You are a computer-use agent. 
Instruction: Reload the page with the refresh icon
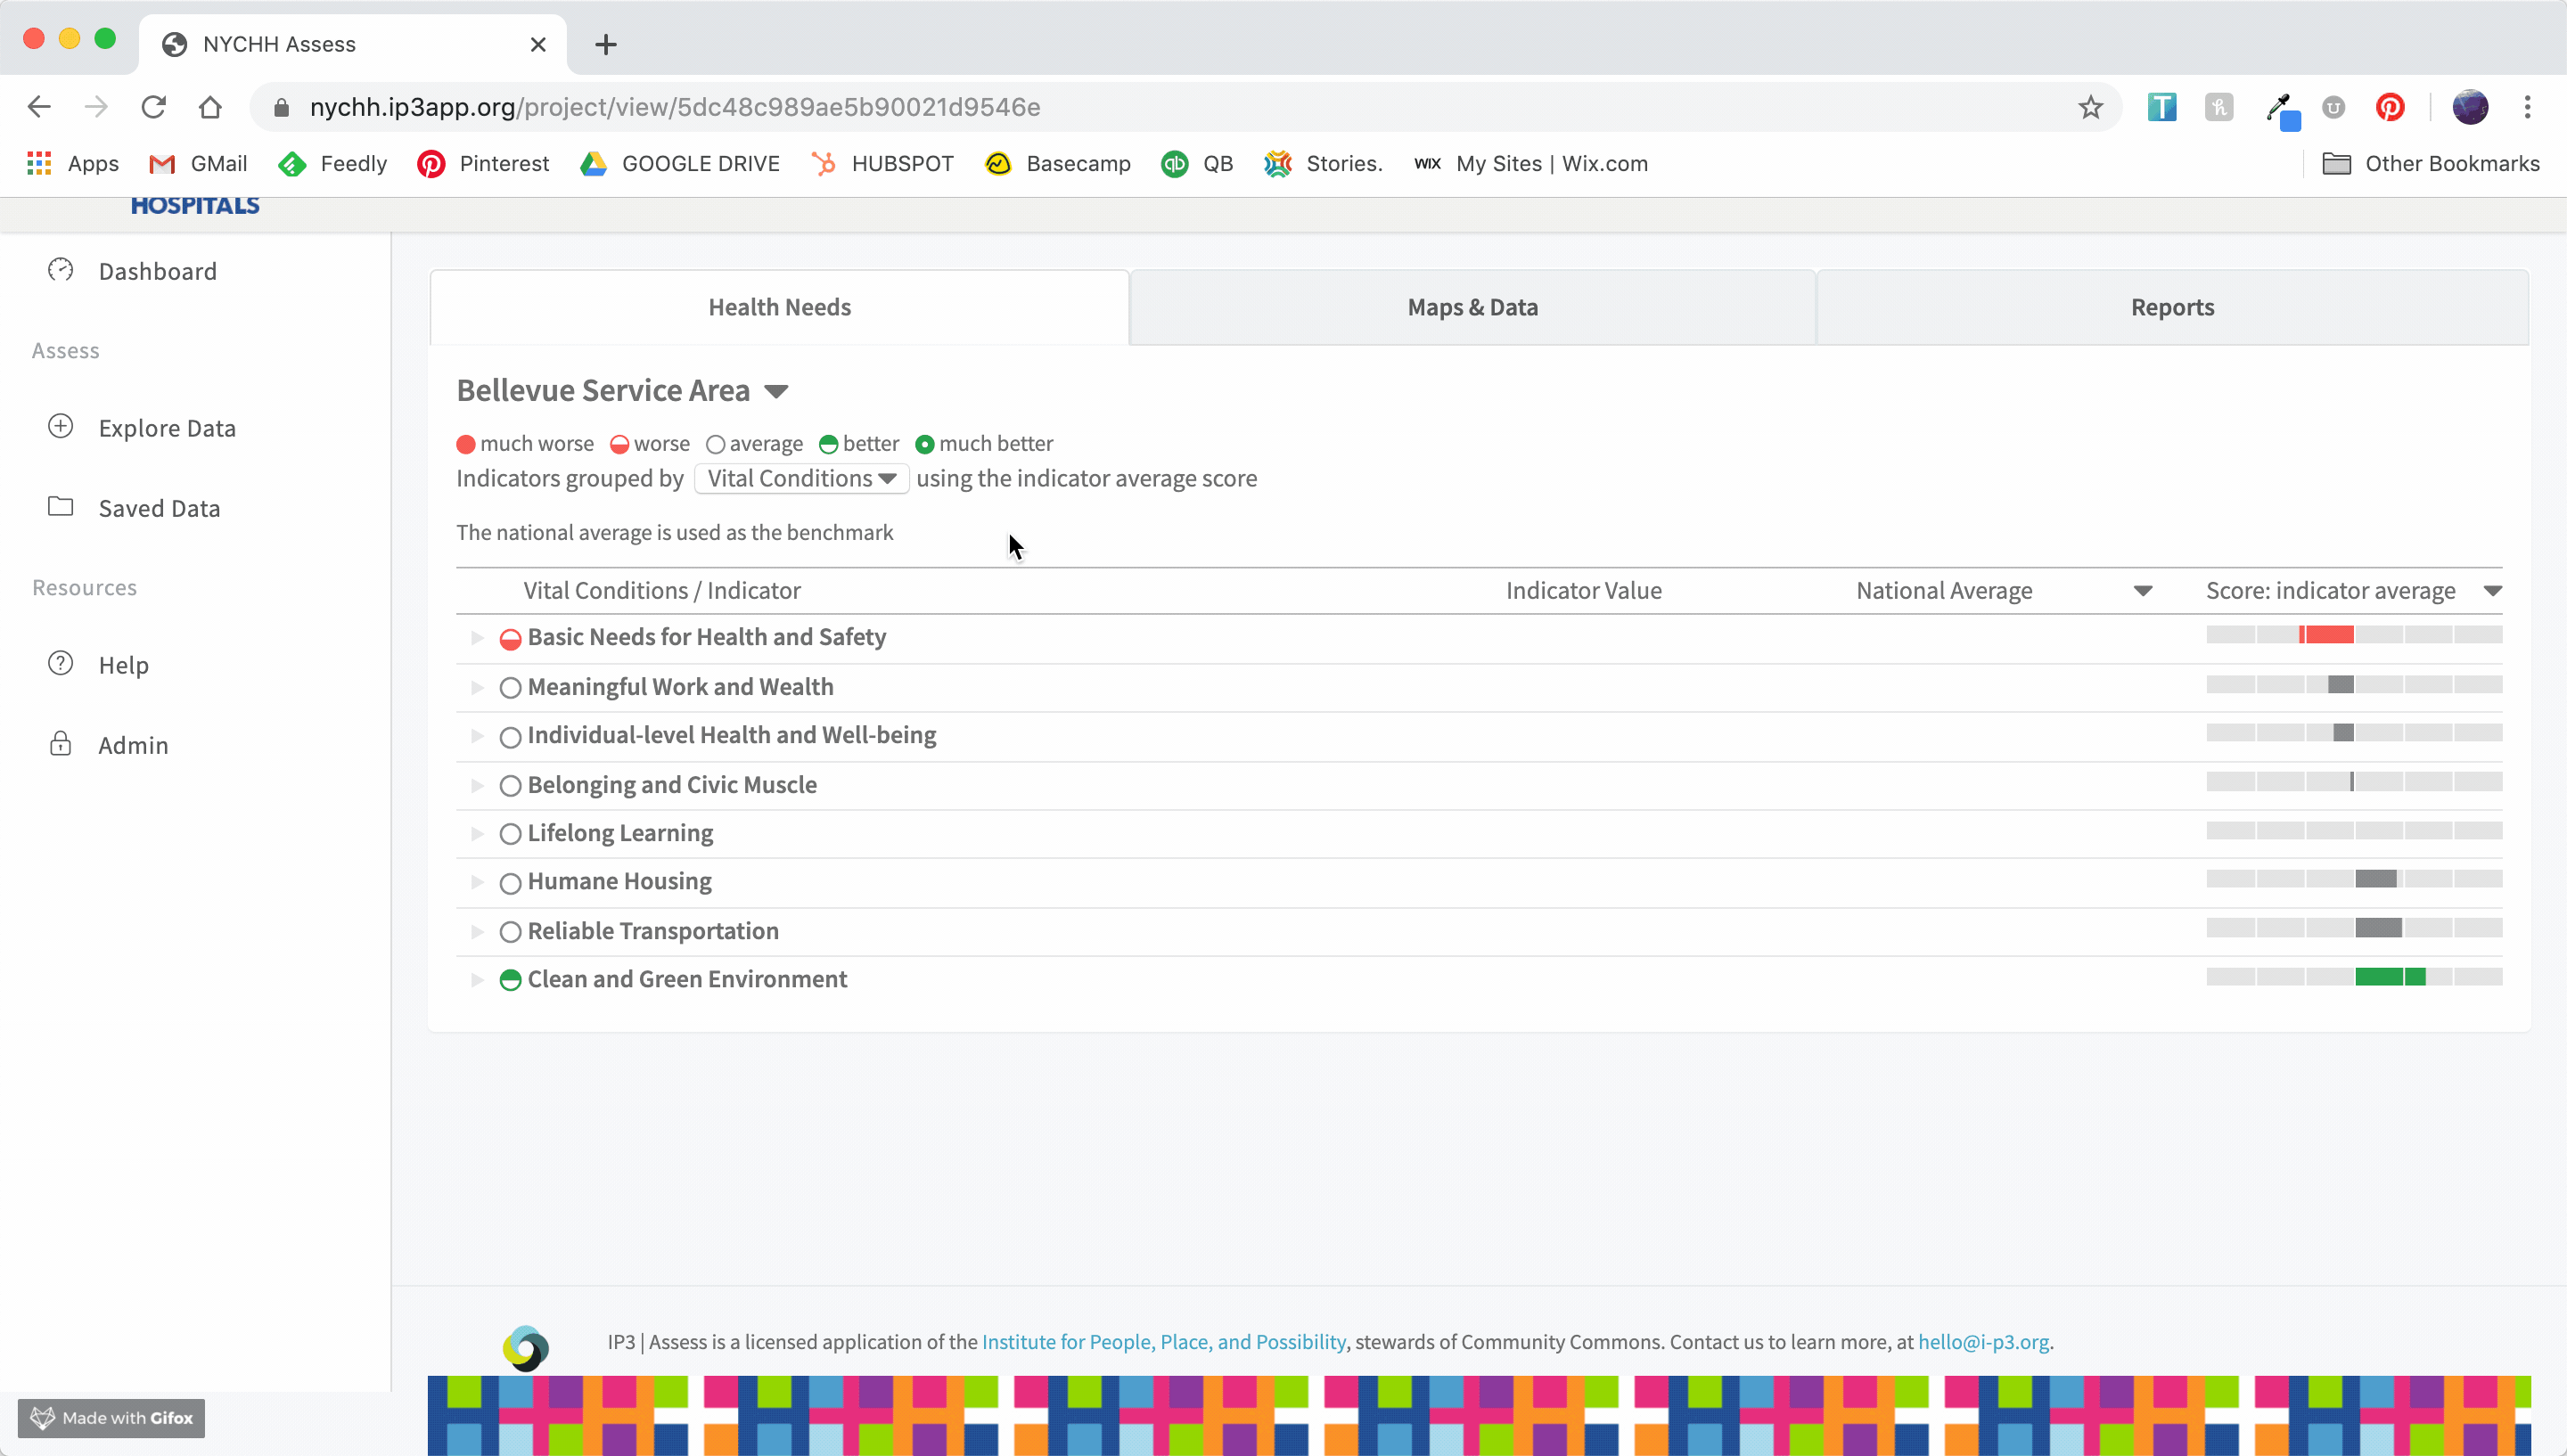coord(153,107)
